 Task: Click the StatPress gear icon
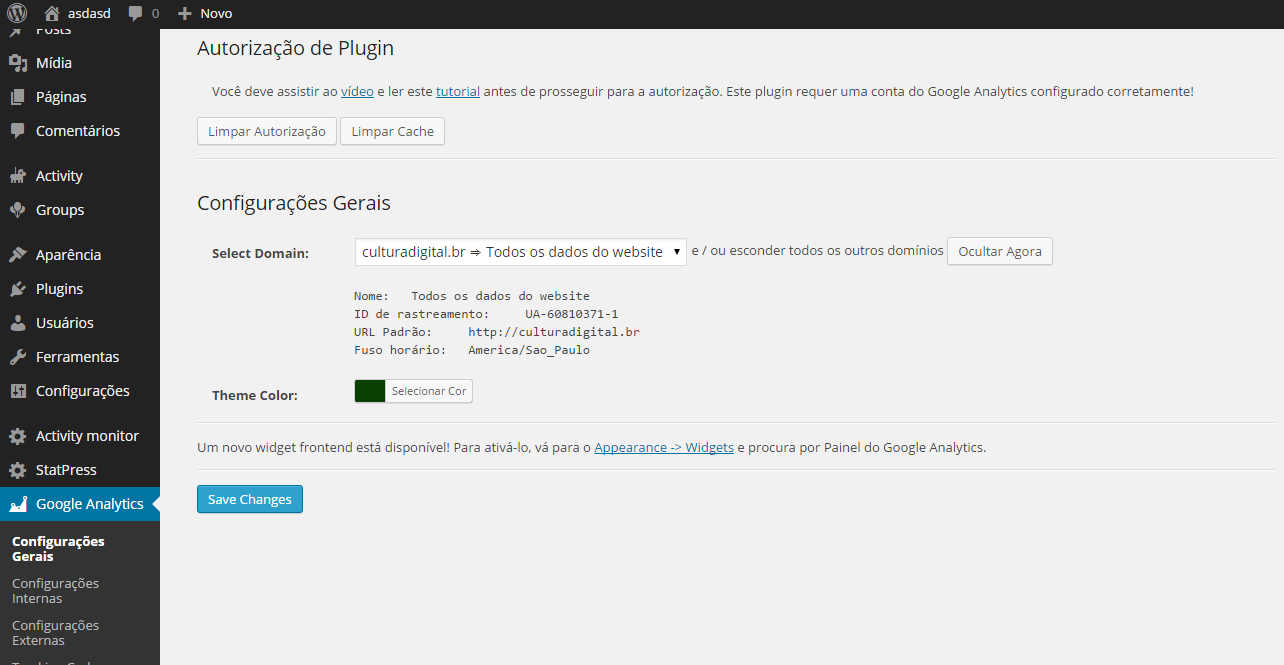(17, 470)
